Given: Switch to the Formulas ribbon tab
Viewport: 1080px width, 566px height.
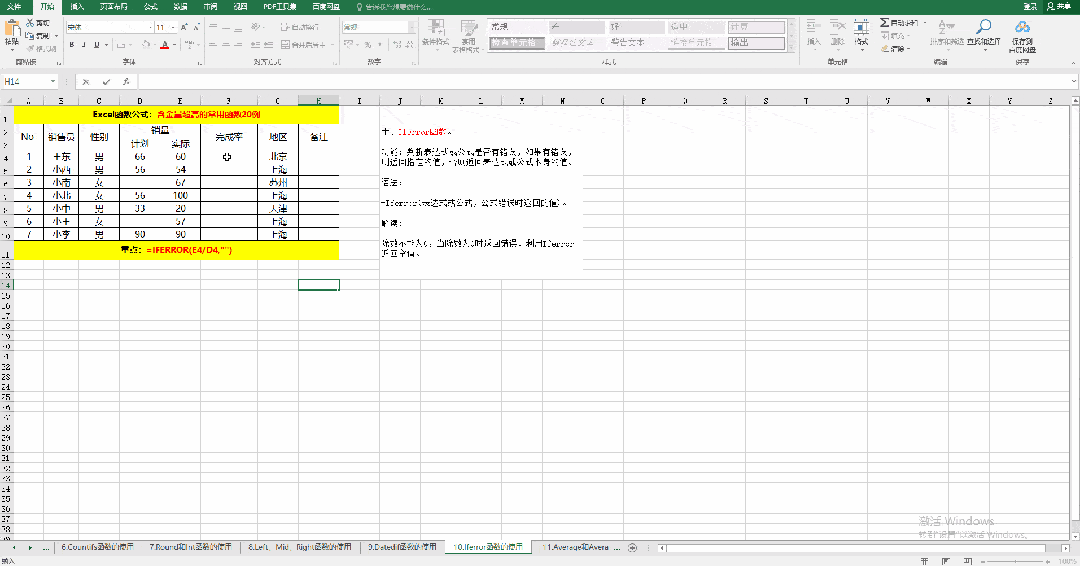Looking at the screenshot, I should [150, 6].
